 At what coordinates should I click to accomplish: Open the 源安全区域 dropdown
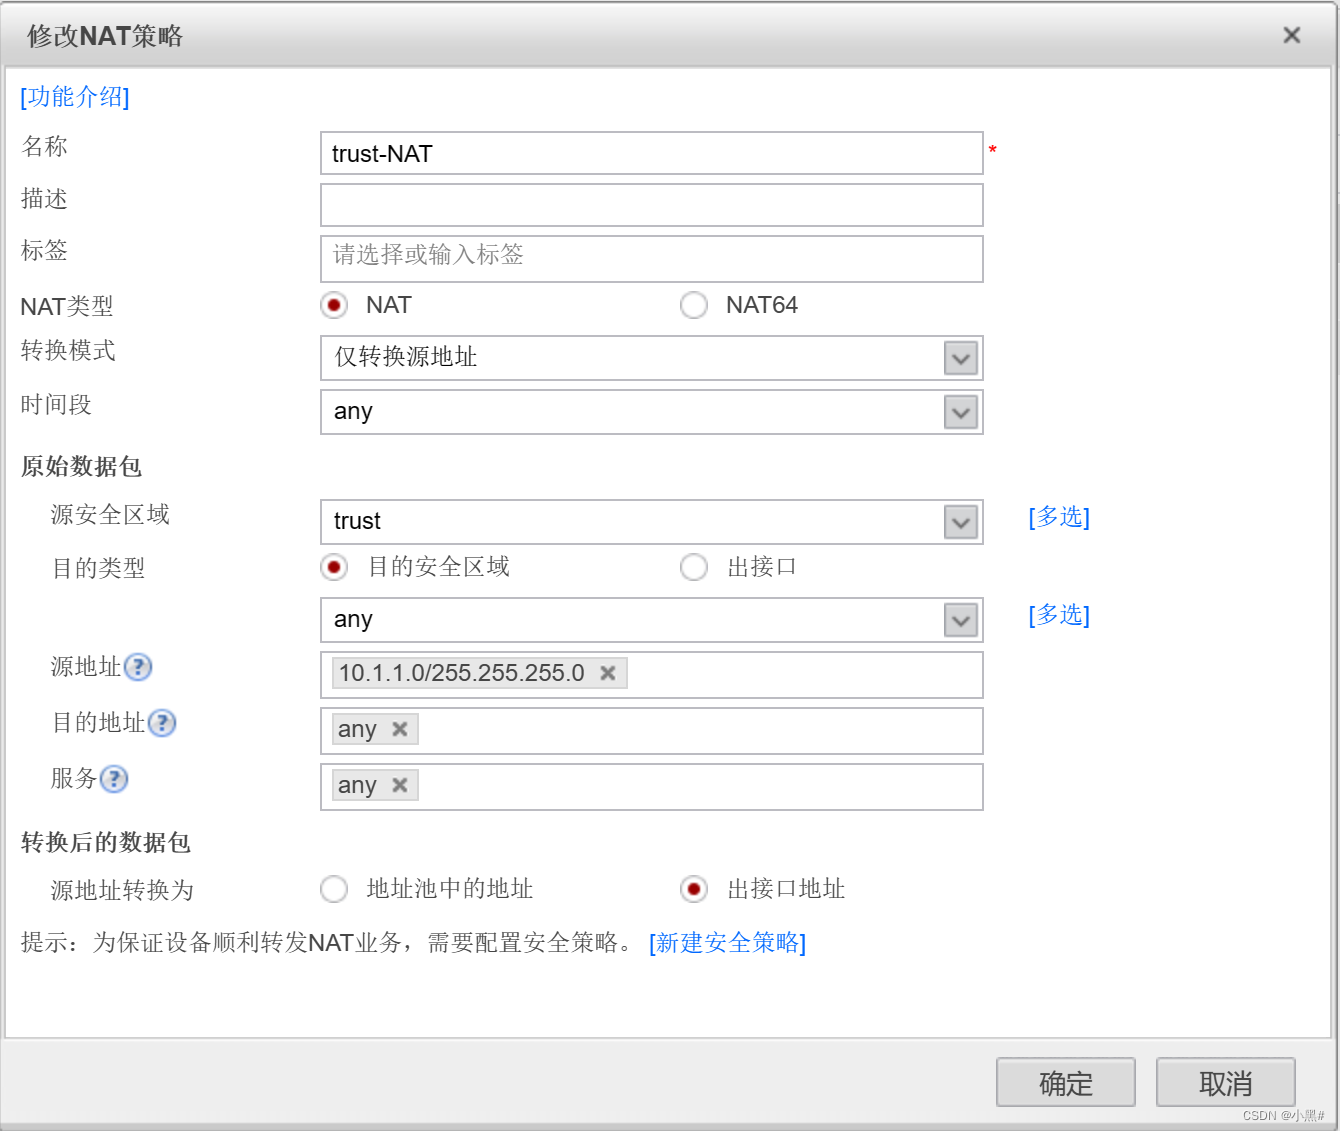click(x=960, y=522)
